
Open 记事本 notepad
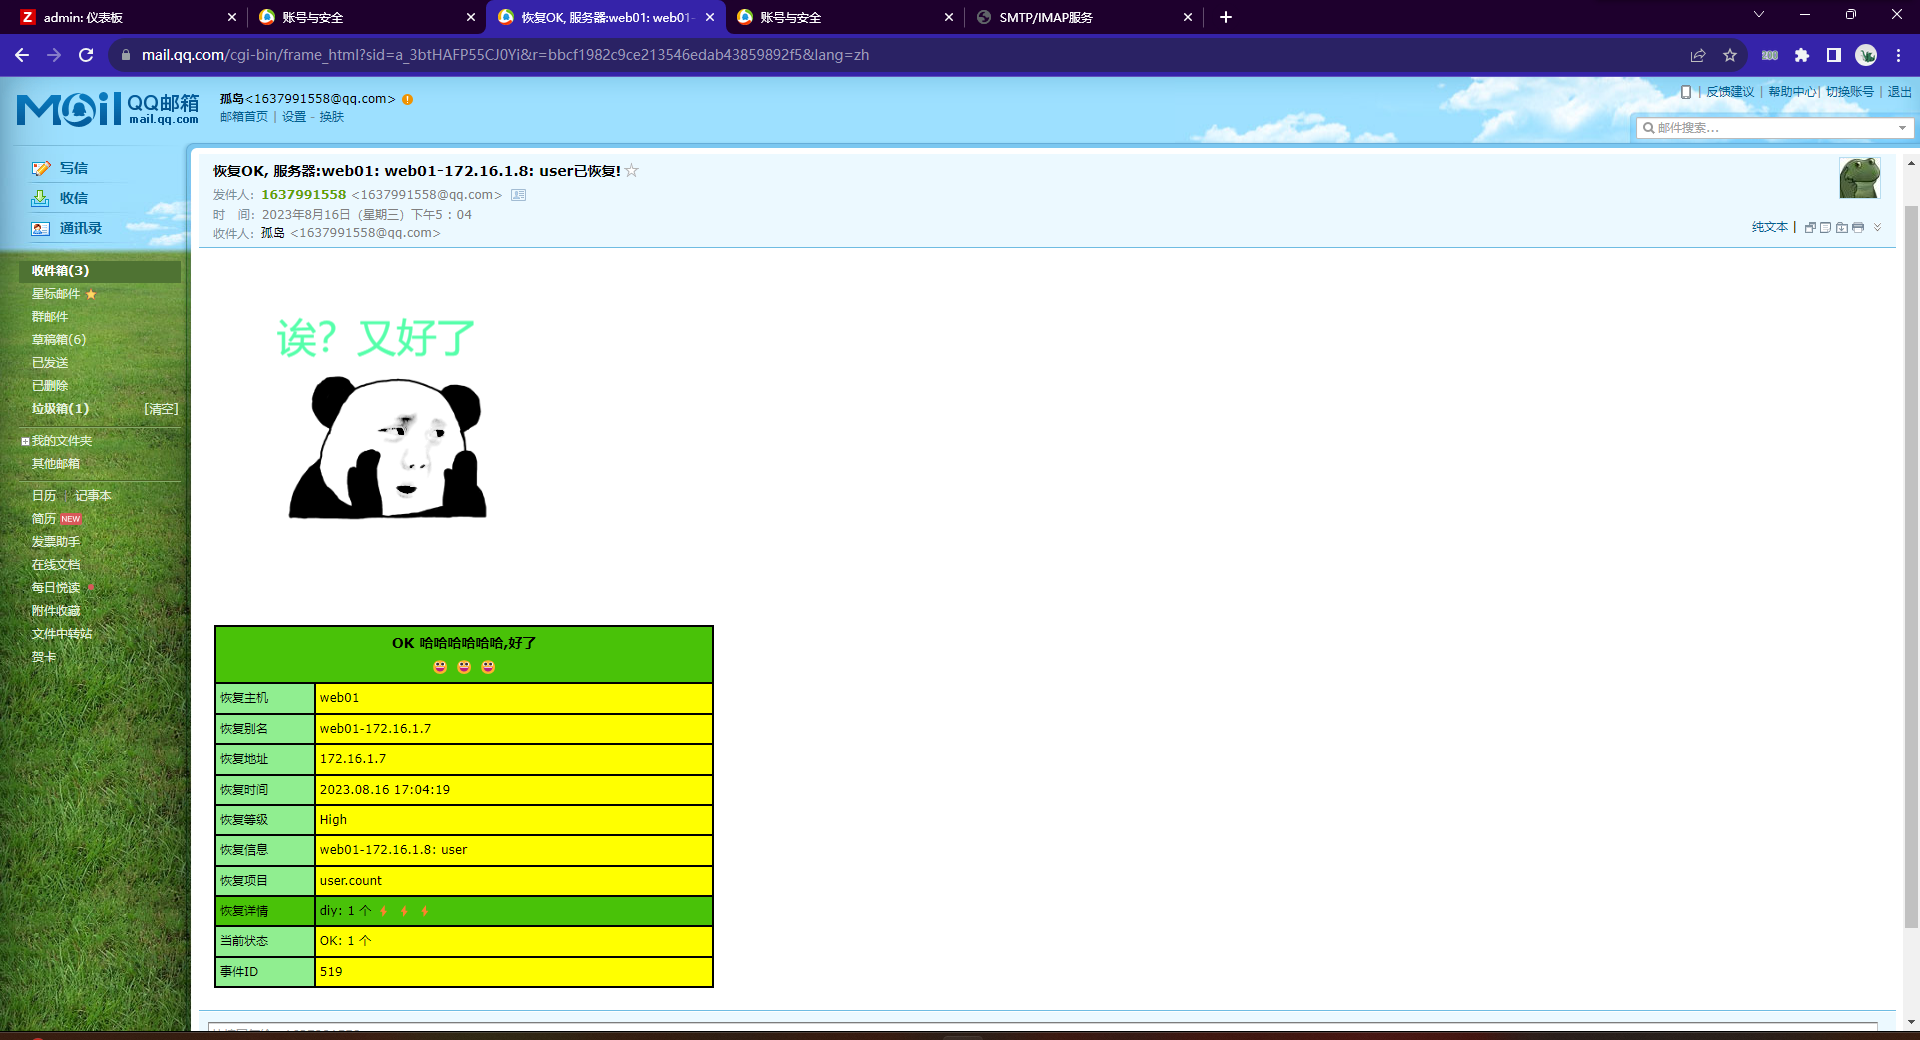(93, 496)
